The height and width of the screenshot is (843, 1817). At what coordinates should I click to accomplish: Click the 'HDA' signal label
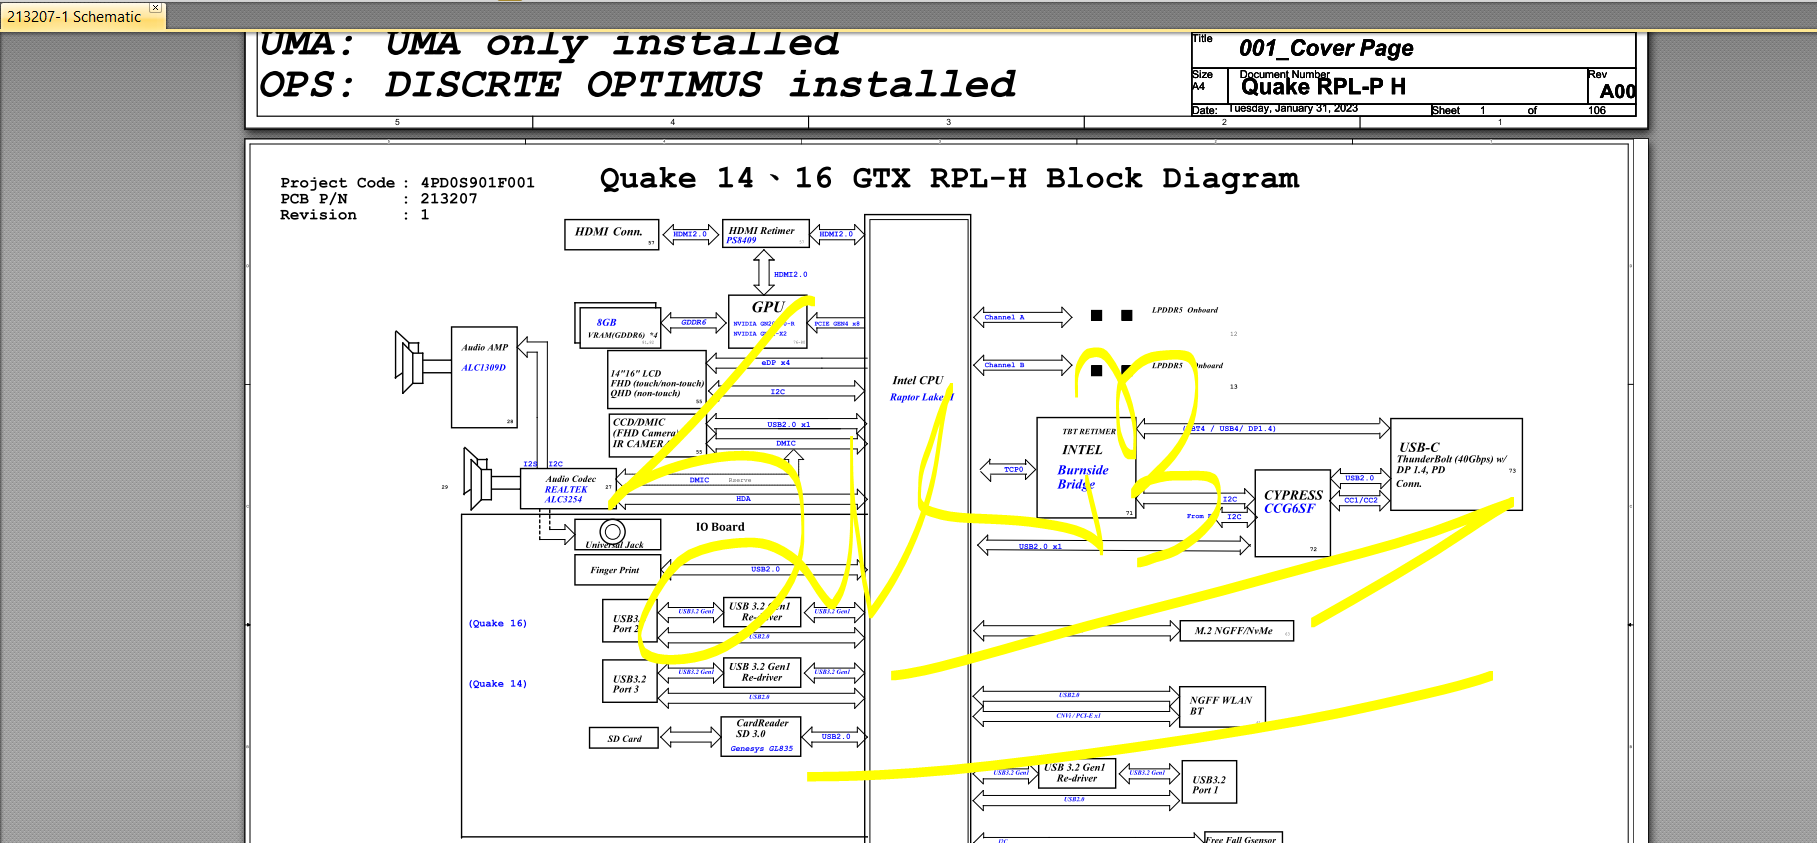tap(743, 498)
